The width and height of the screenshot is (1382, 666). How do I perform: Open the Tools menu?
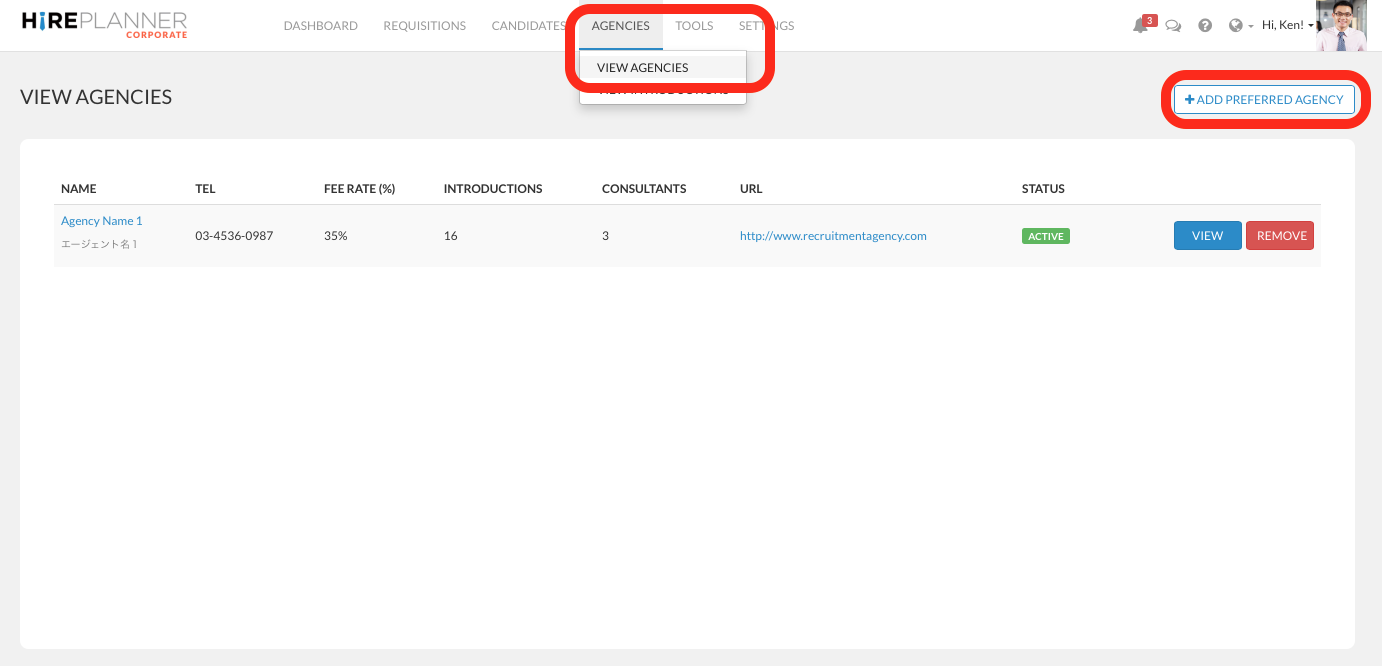694,26
